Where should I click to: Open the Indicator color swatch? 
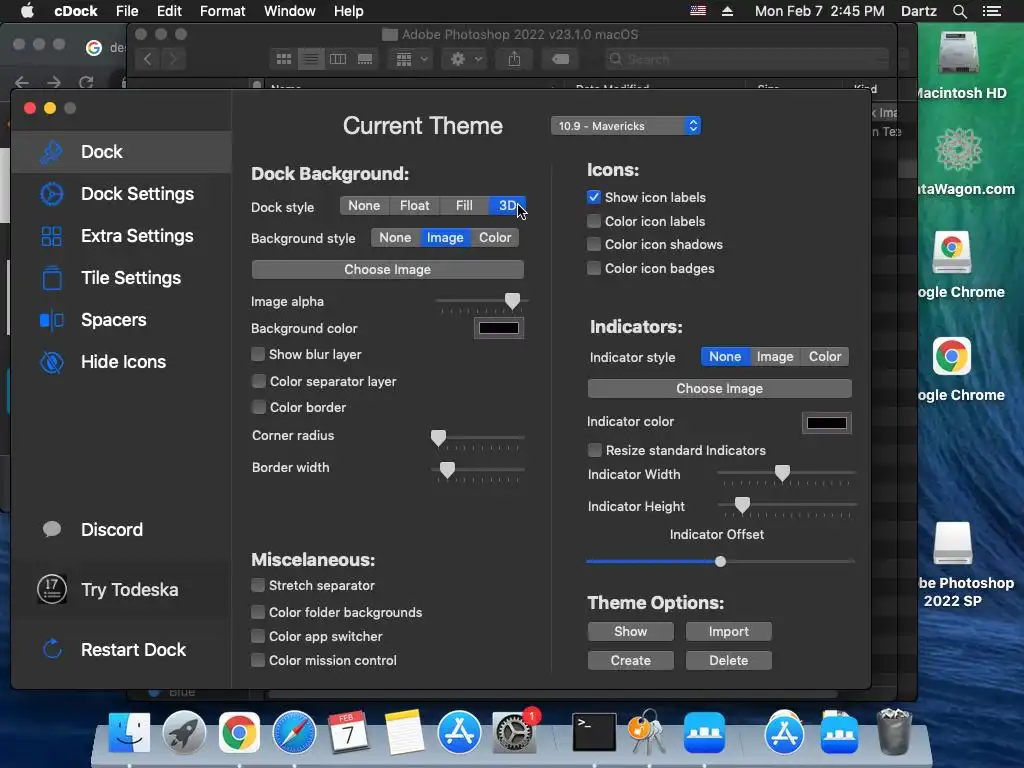click(x=827, y=423)
